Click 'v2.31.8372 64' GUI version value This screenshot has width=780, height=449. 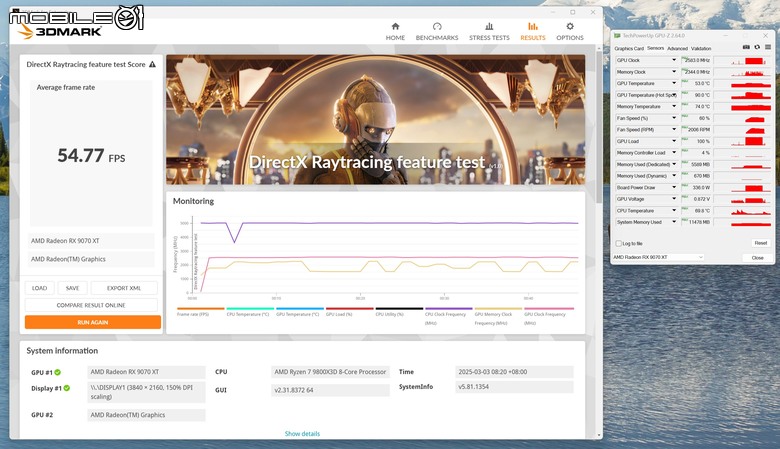[330, 390]
